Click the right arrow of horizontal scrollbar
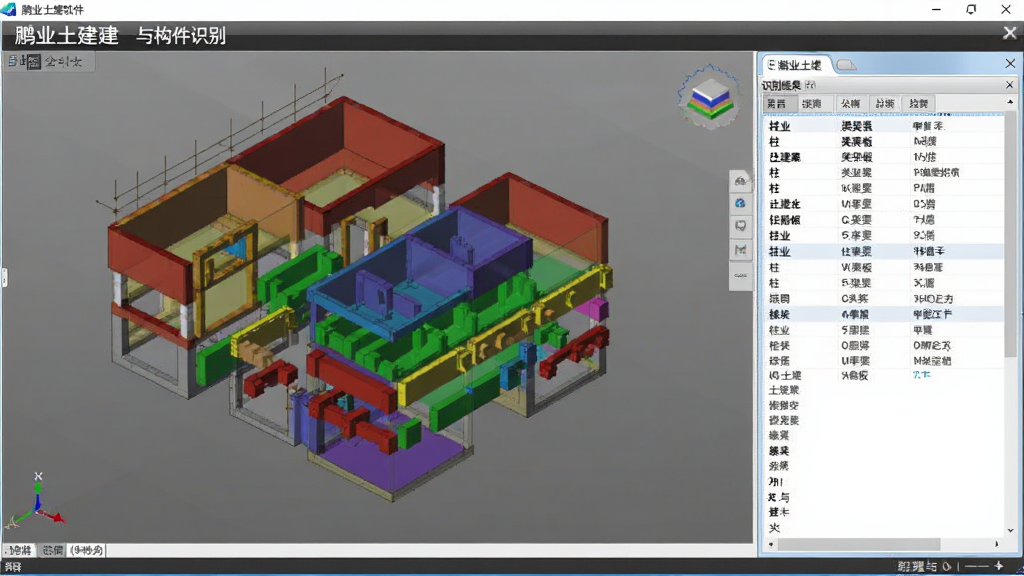This screenshot has width=1024, height=576. point(997,544)
